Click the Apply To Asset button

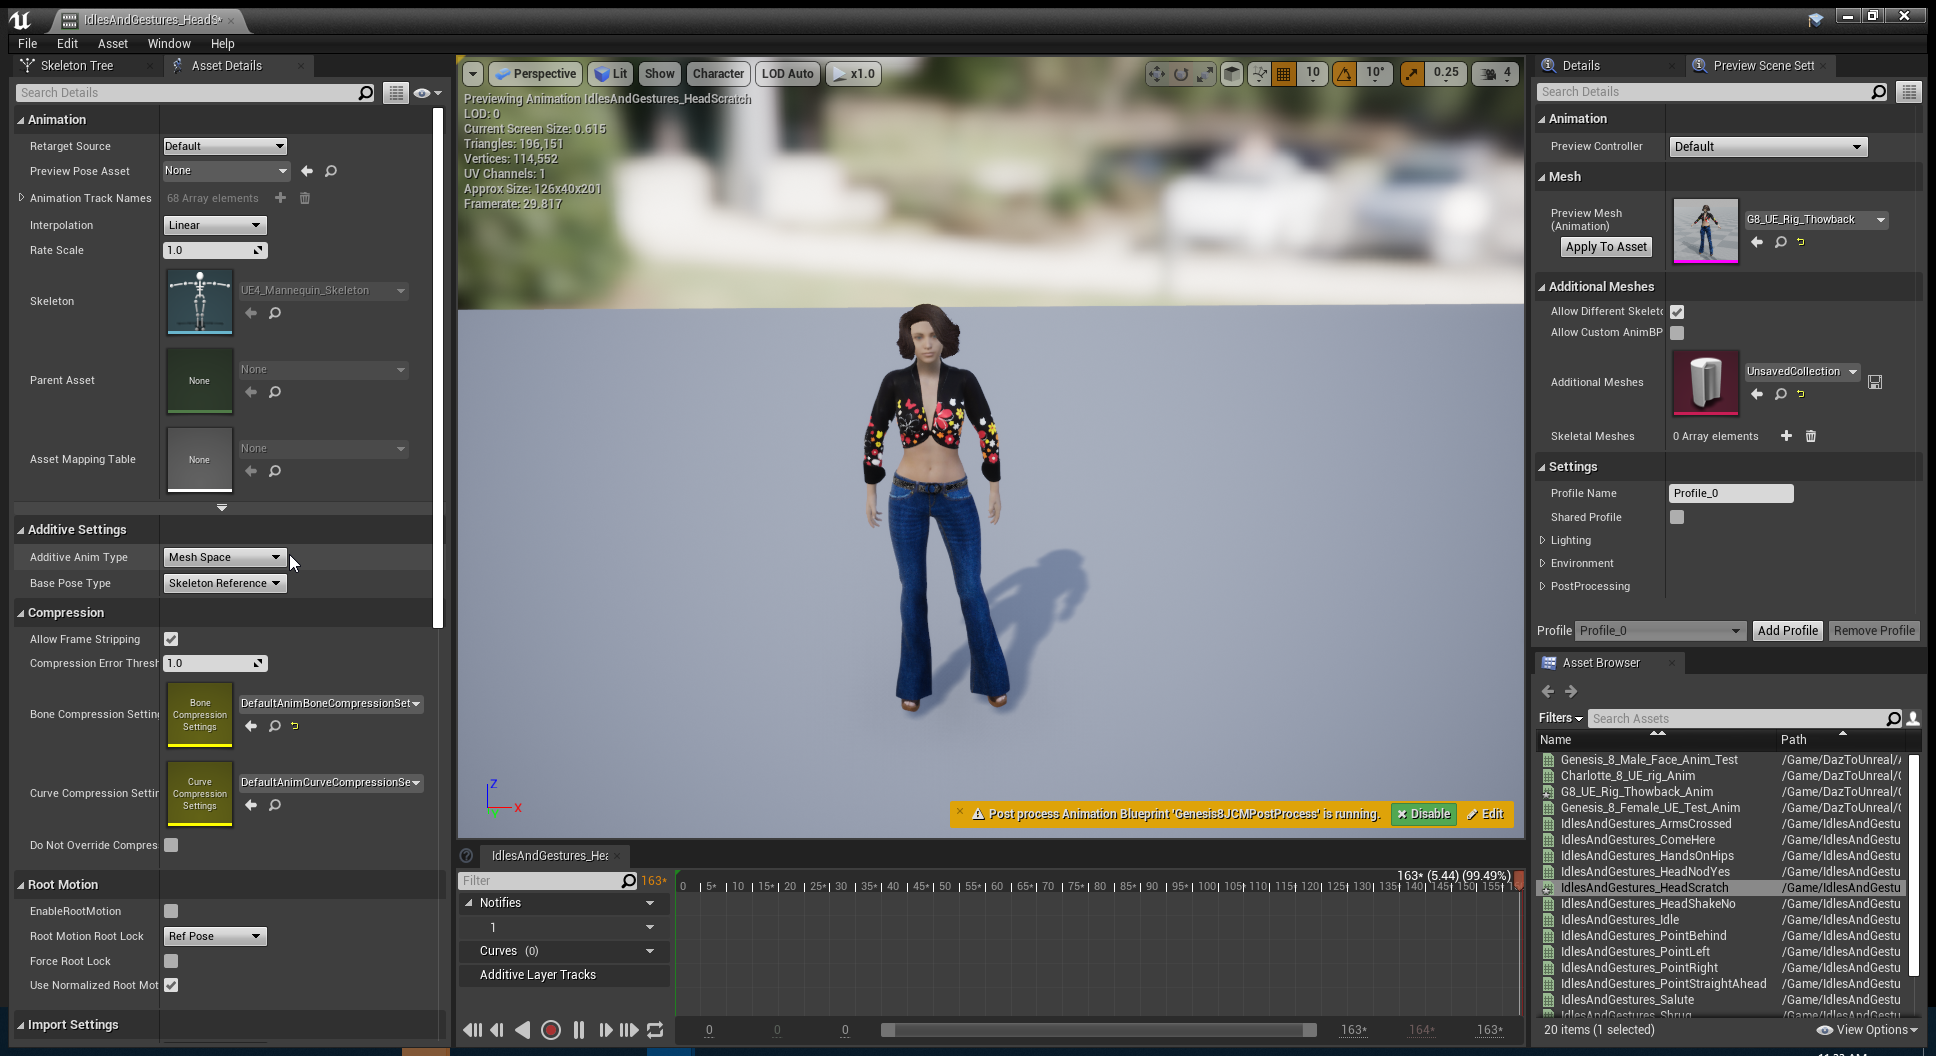coord(1606,247)
